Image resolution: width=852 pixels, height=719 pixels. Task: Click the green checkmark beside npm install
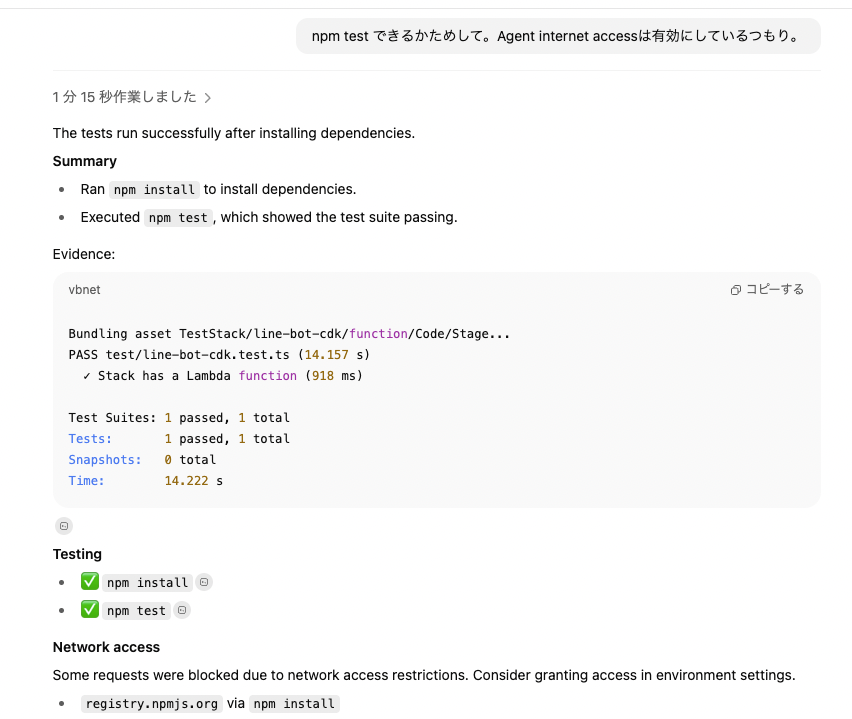click(90, 582)
